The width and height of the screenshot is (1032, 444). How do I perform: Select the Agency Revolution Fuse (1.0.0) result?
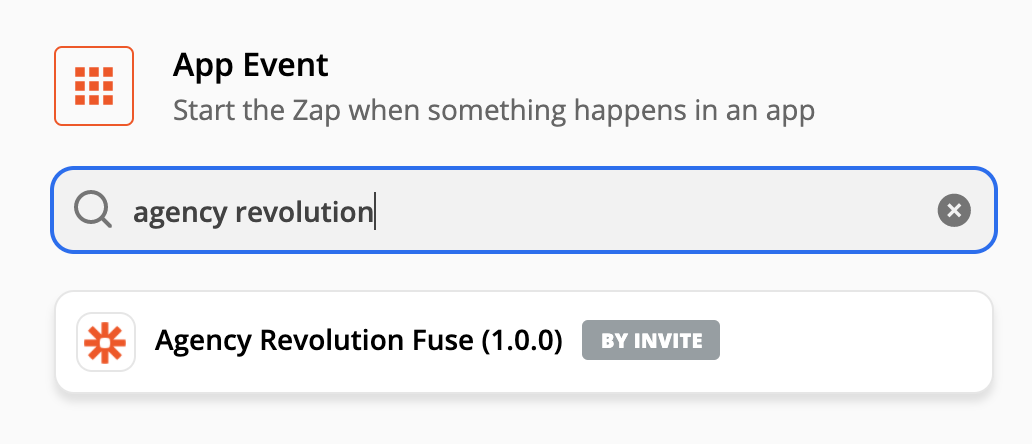coord(524,341)
